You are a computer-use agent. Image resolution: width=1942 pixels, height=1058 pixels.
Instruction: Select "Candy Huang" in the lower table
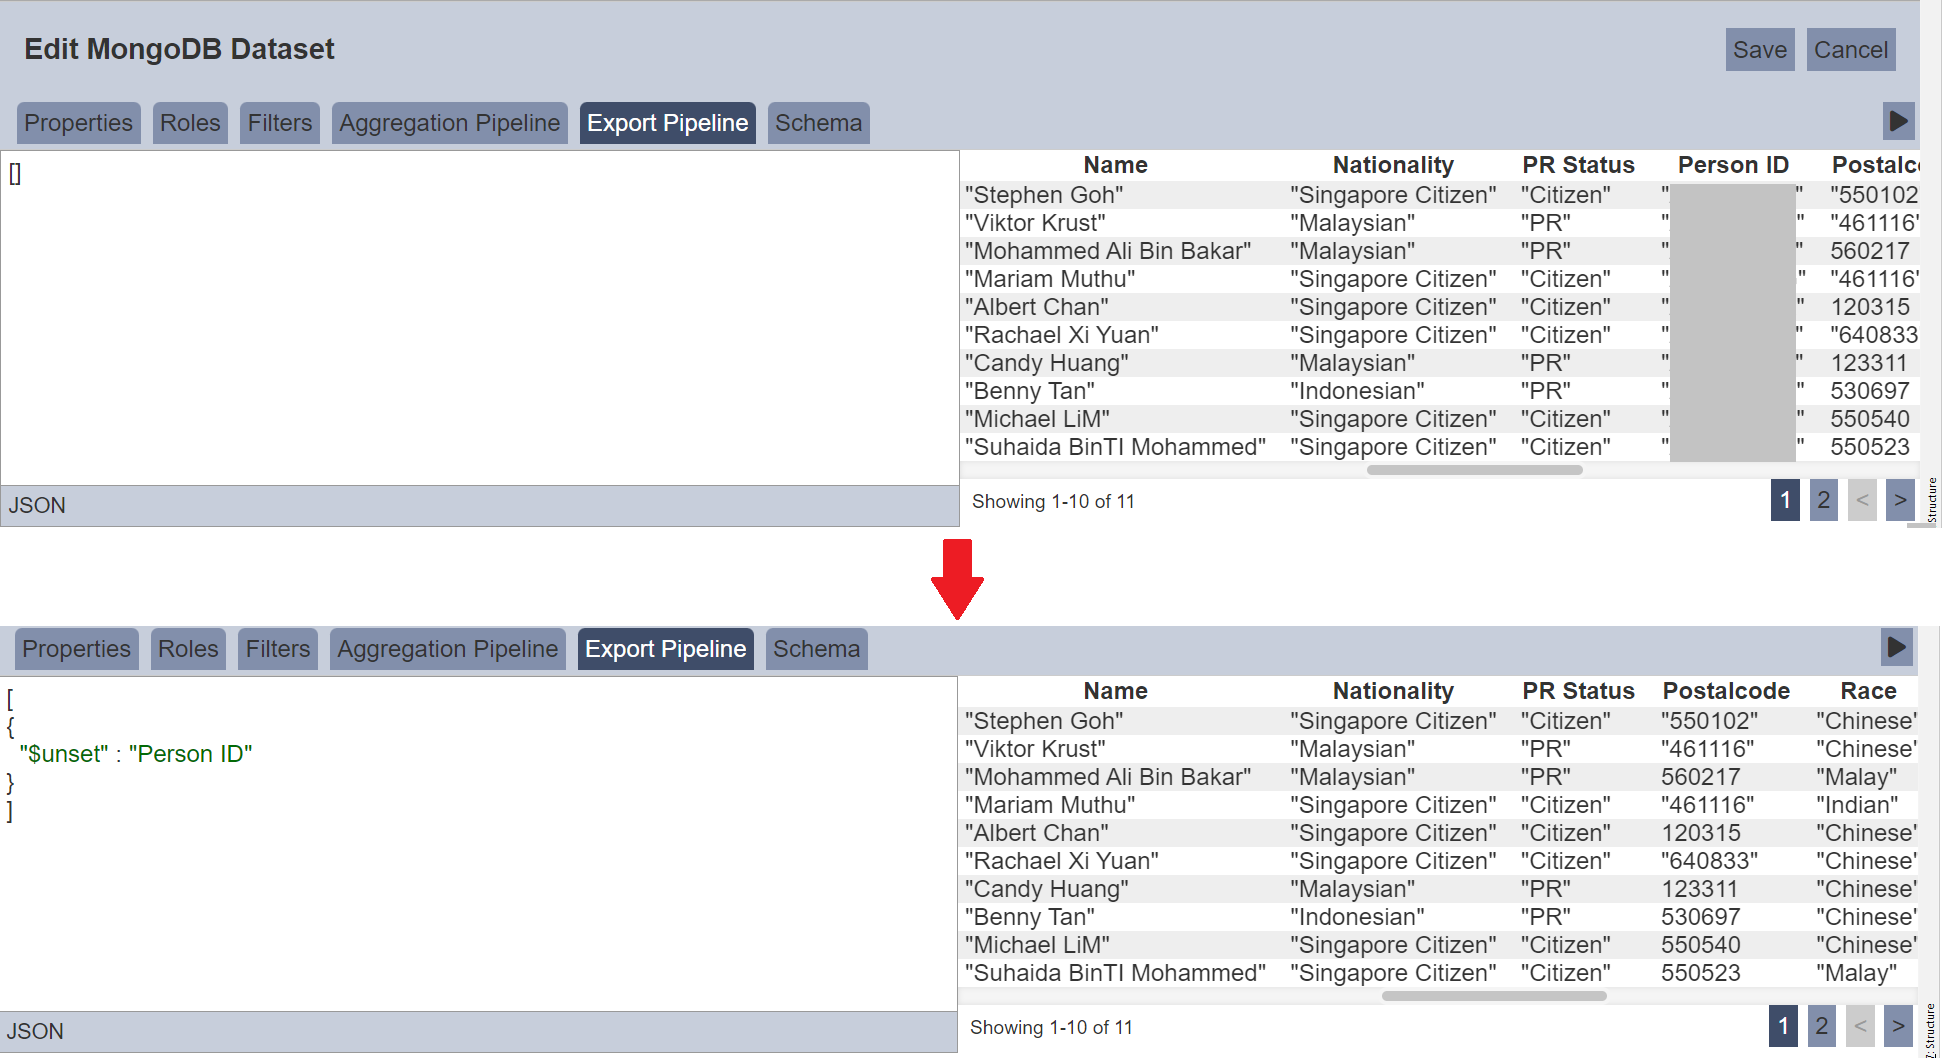(1047, 889)
